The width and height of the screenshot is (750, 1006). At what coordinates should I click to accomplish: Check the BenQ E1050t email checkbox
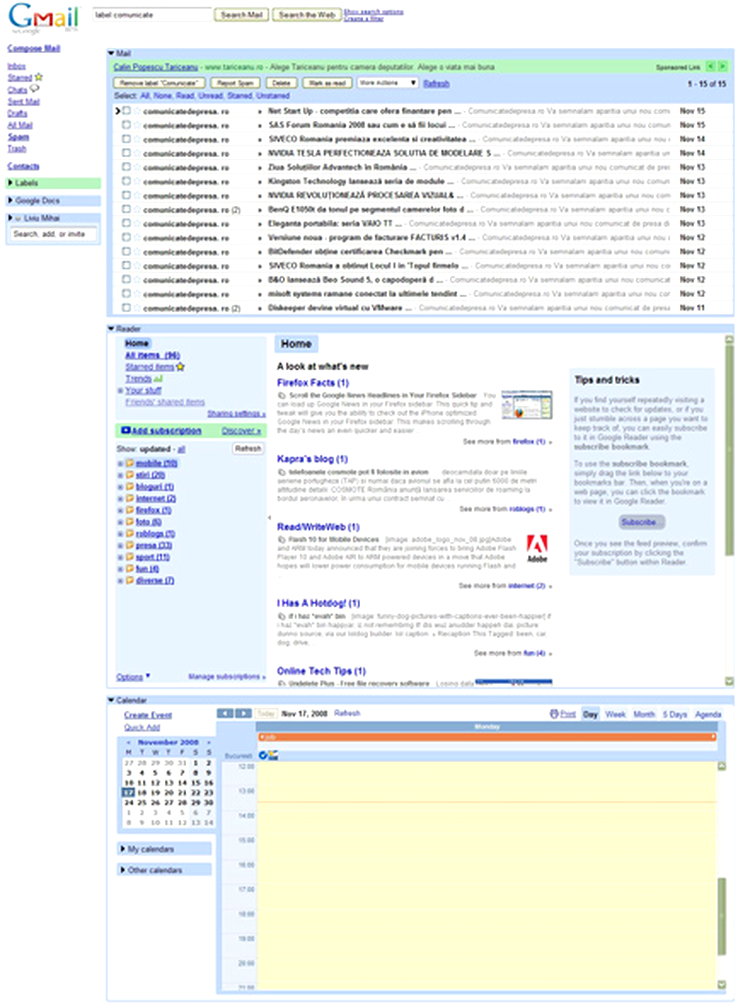tap(126, 210)
